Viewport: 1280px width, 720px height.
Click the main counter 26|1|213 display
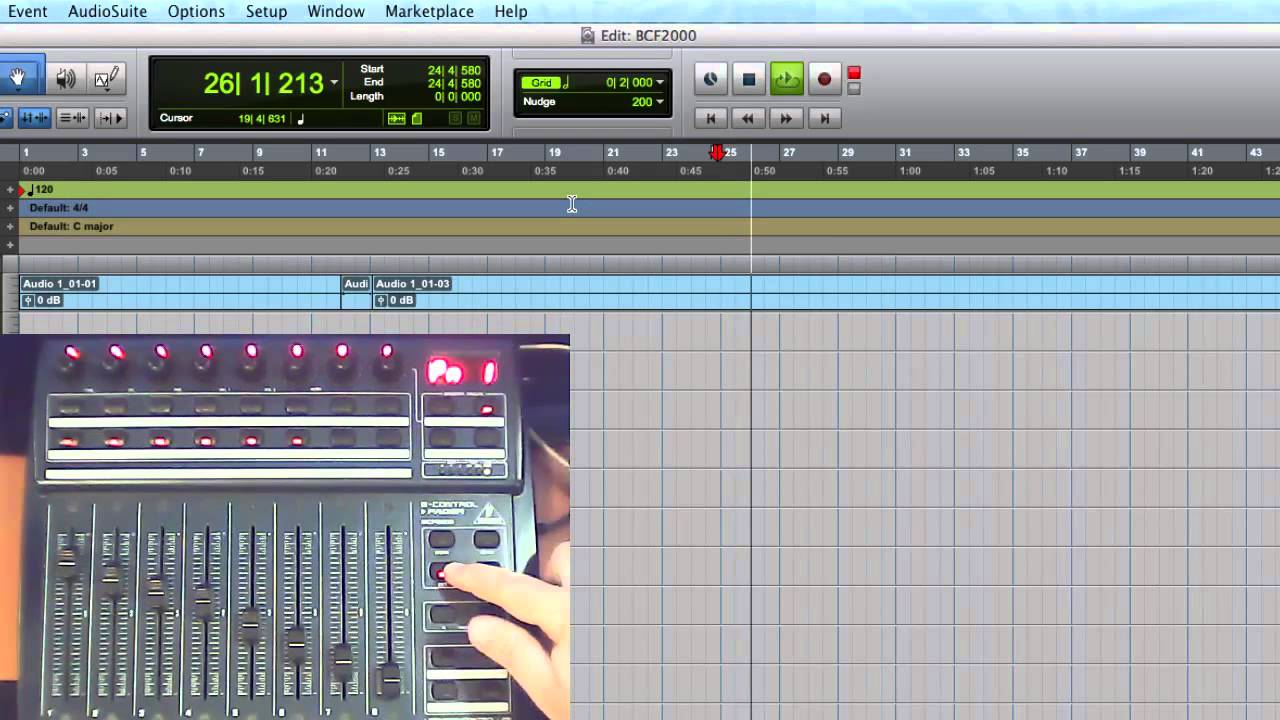click(263, 83)
